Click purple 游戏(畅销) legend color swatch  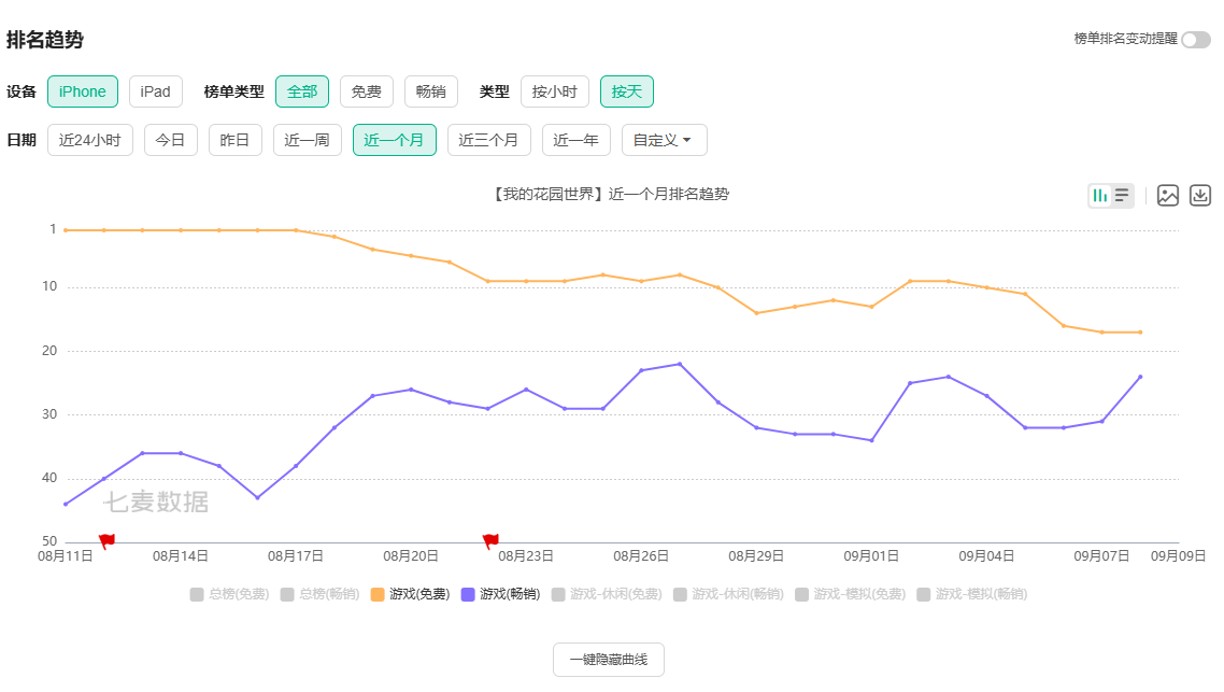pos(468,594)
